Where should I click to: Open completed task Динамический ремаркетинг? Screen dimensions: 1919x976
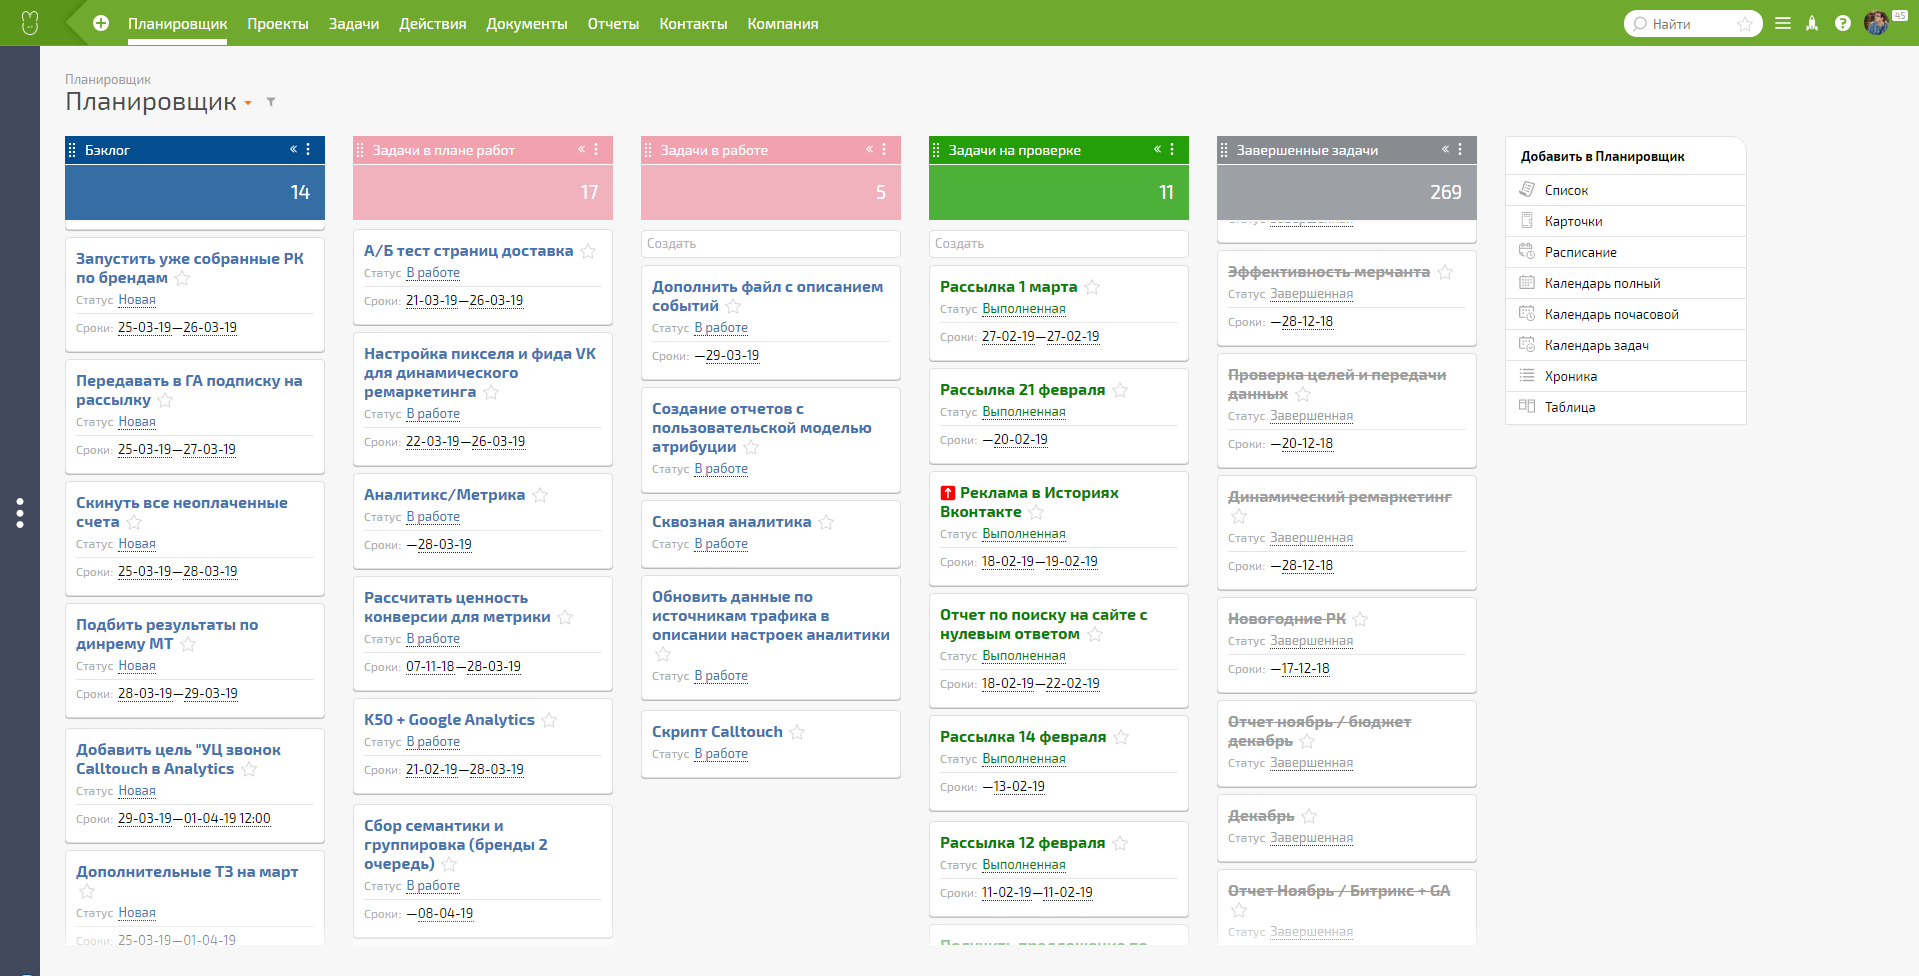pos(1340,497)
